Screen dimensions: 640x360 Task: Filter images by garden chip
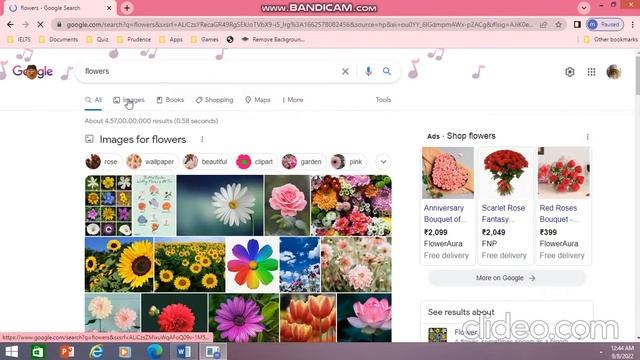tap(303, 162)
